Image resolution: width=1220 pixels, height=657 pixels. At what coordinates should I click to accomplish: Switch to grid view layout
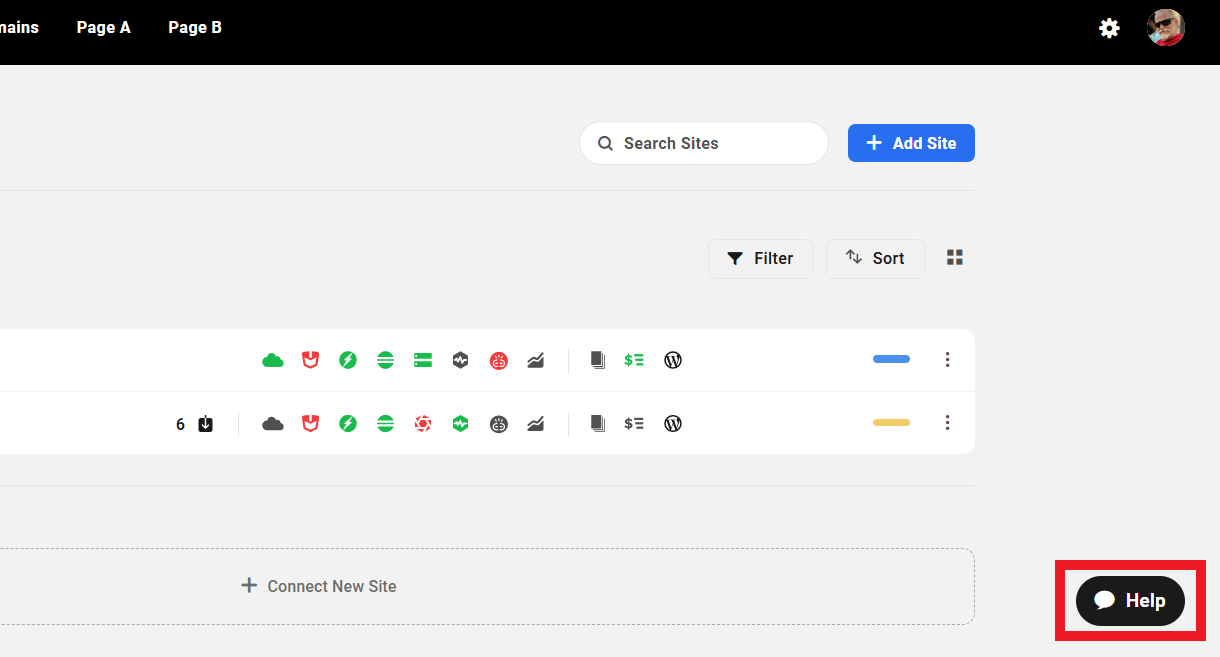pos(955,258)
